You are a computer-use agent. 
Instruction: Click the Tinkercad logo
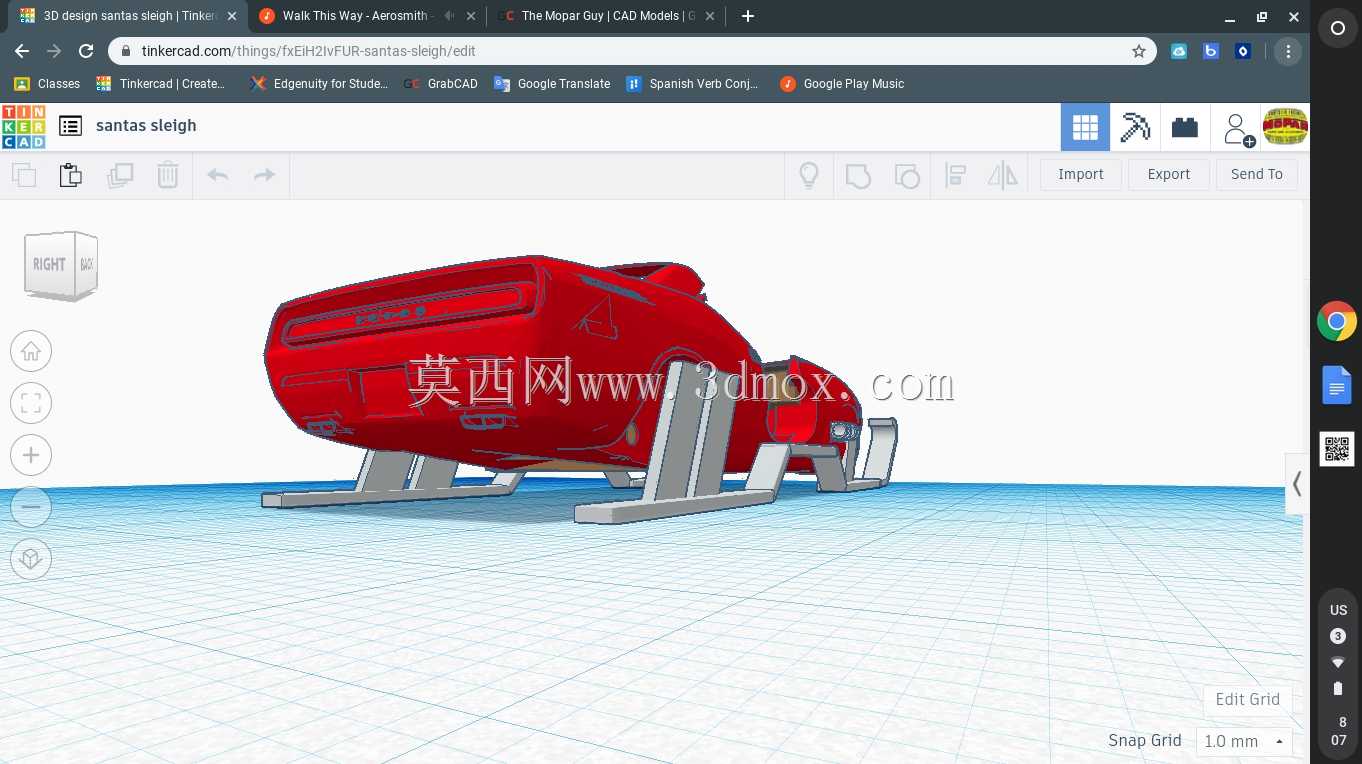coord(23,126)
